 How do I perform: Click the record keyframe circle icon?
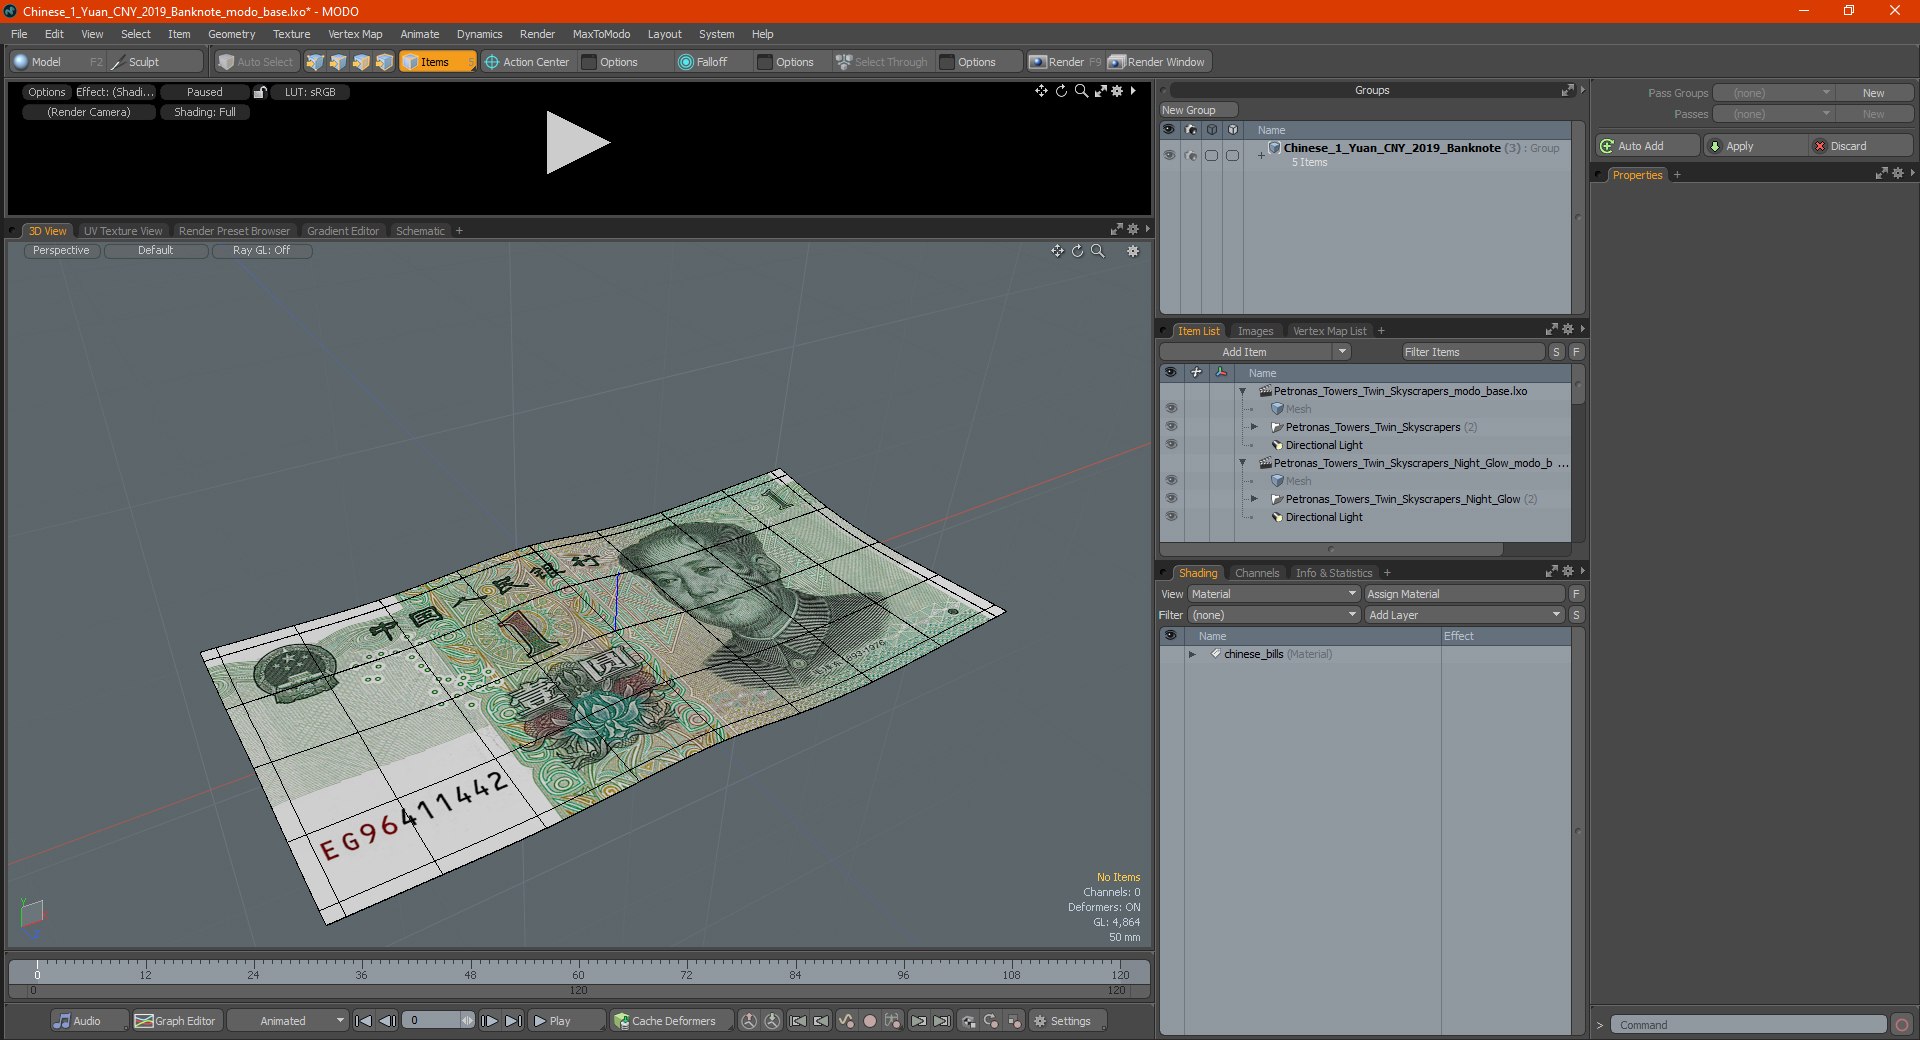coord(869,1021)
